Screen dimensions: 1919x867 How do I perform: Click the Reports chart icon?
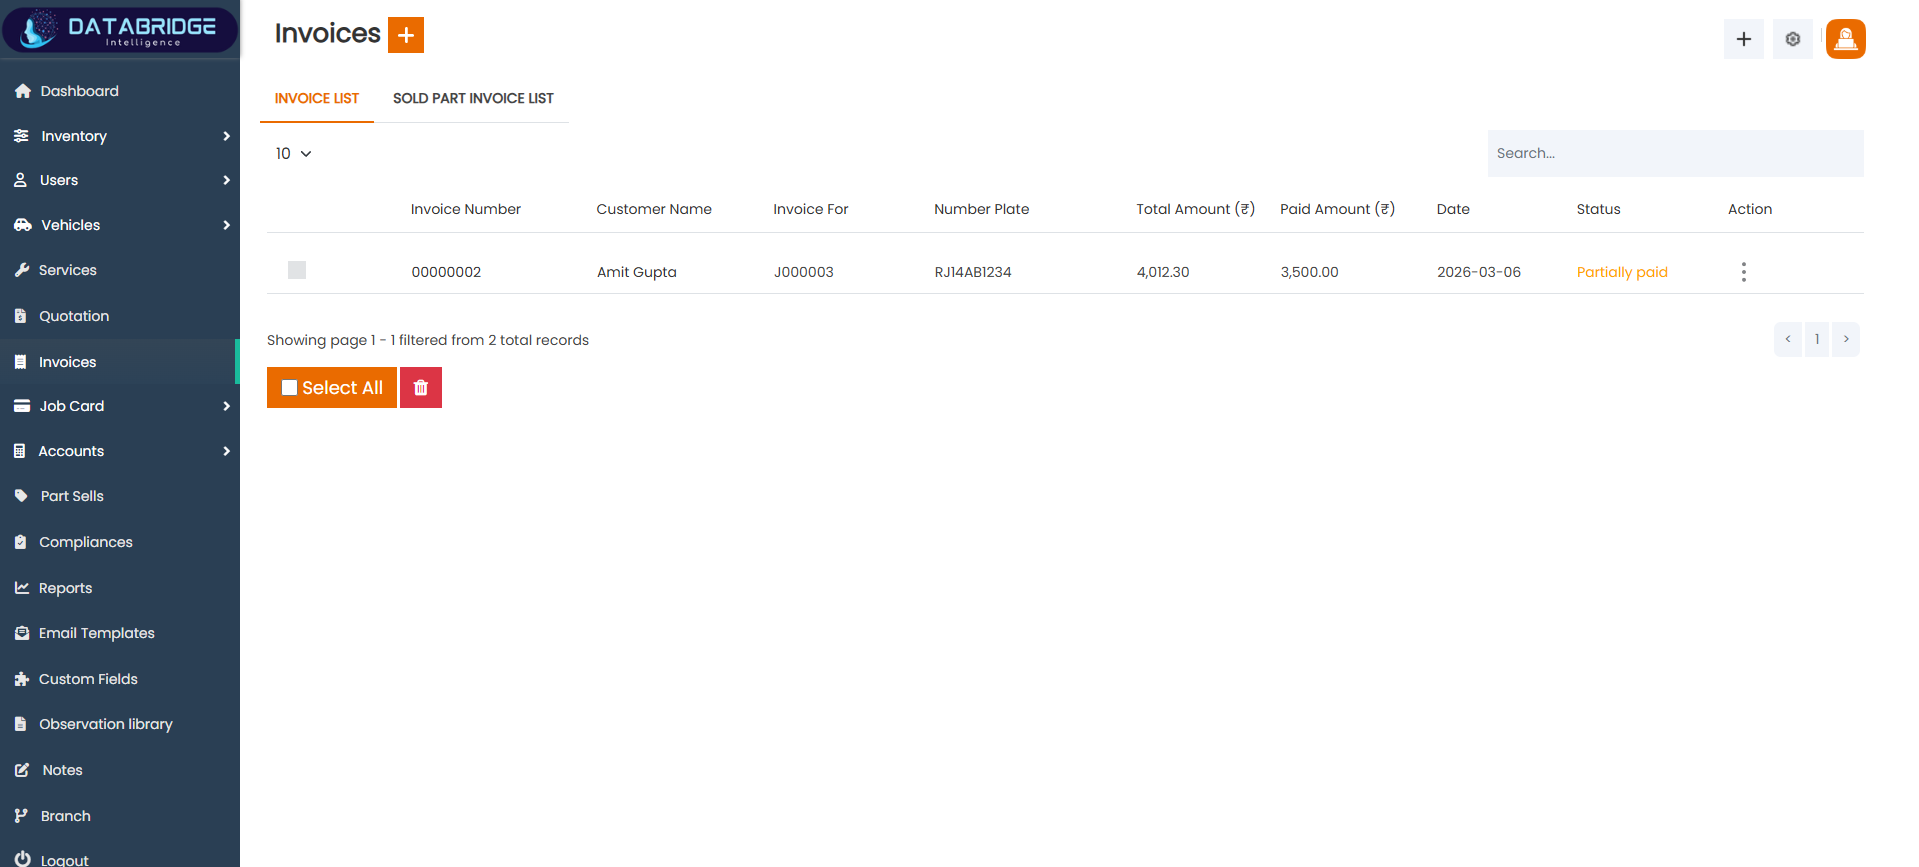point(22,588)
